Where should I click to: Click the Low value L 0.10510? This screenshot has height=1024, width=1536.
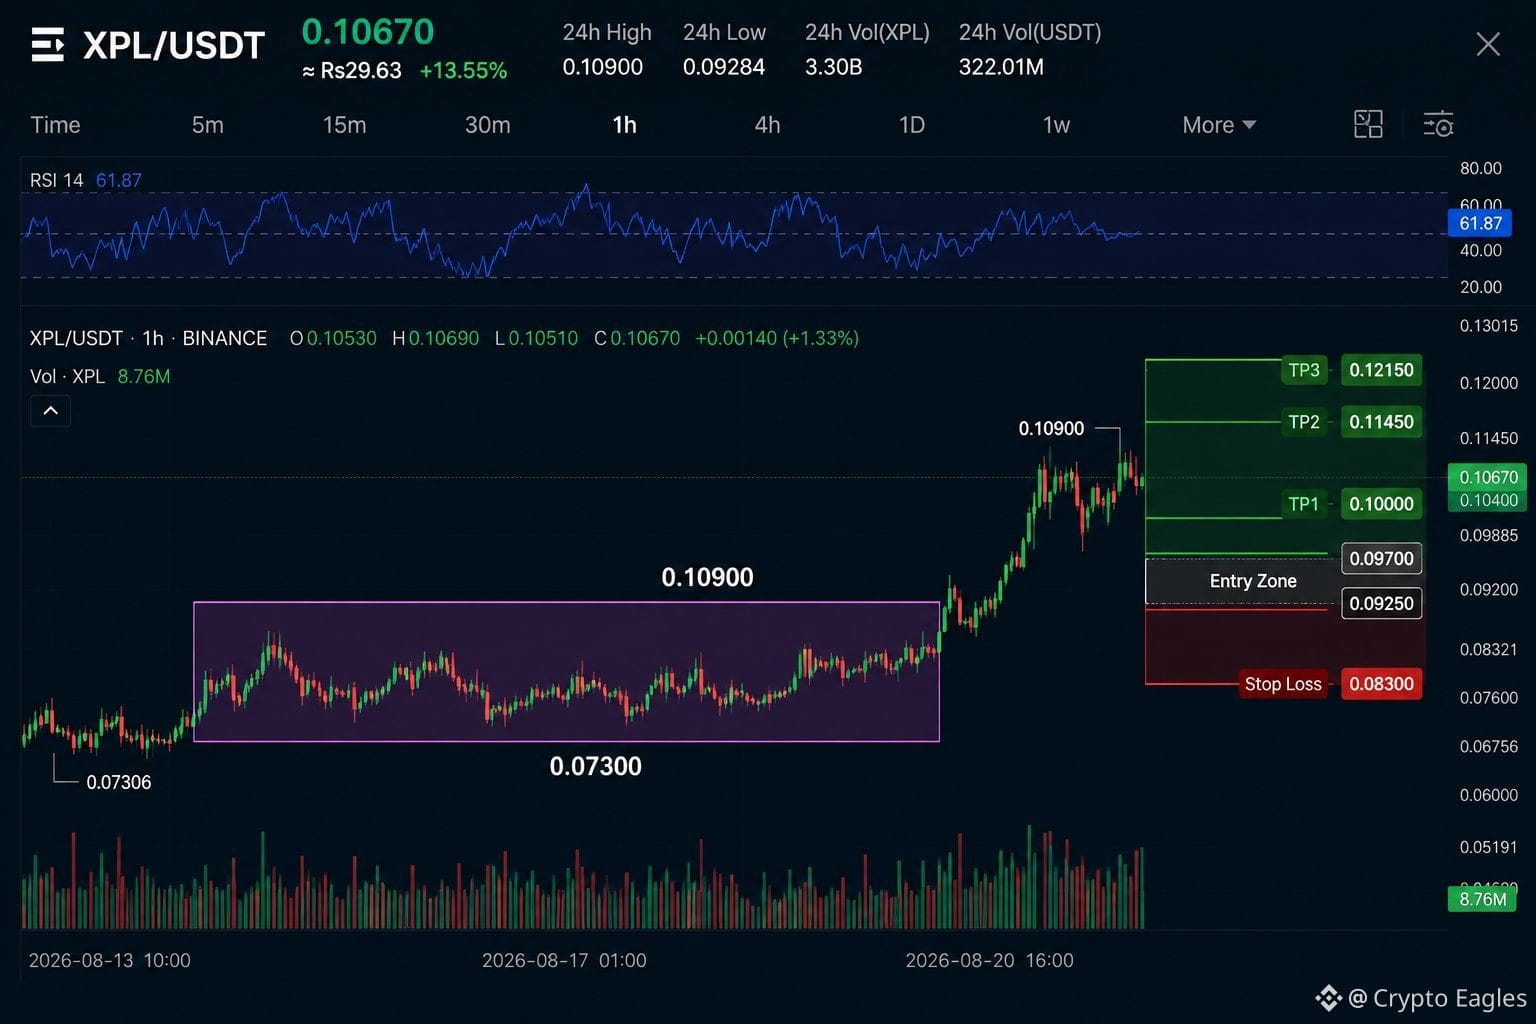click(536, 338)
